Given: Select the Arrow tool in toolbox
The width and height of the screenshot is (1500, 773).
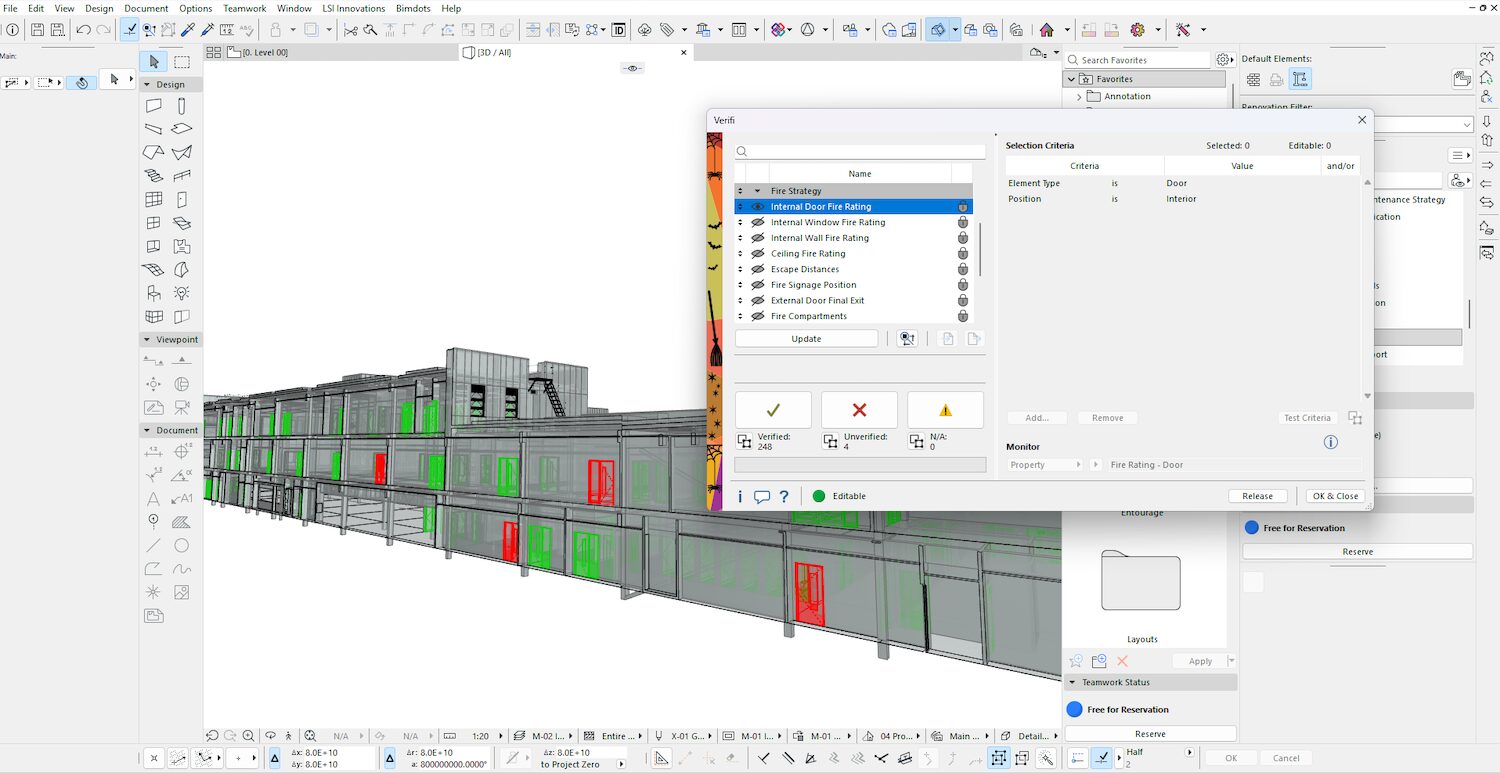Looking at the screenshot, I should click(x=154, y=62).
